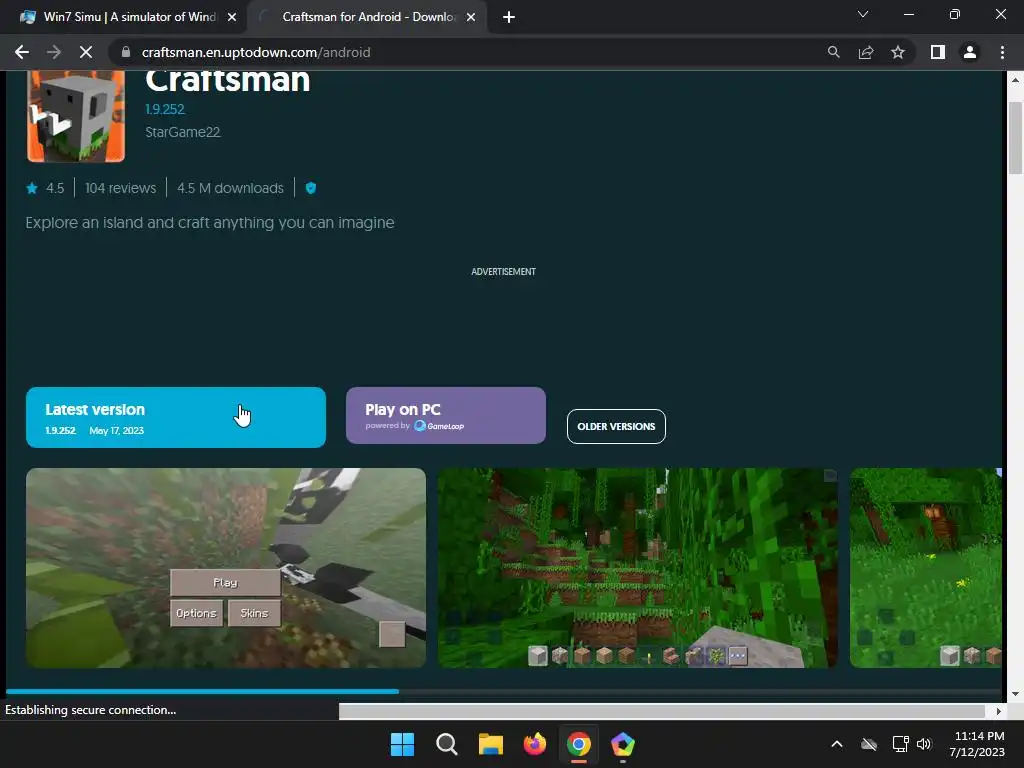Viewport: 1024px width, 768px height.
Task: Click the Craftsman app icon image
Action: (76, 116)
